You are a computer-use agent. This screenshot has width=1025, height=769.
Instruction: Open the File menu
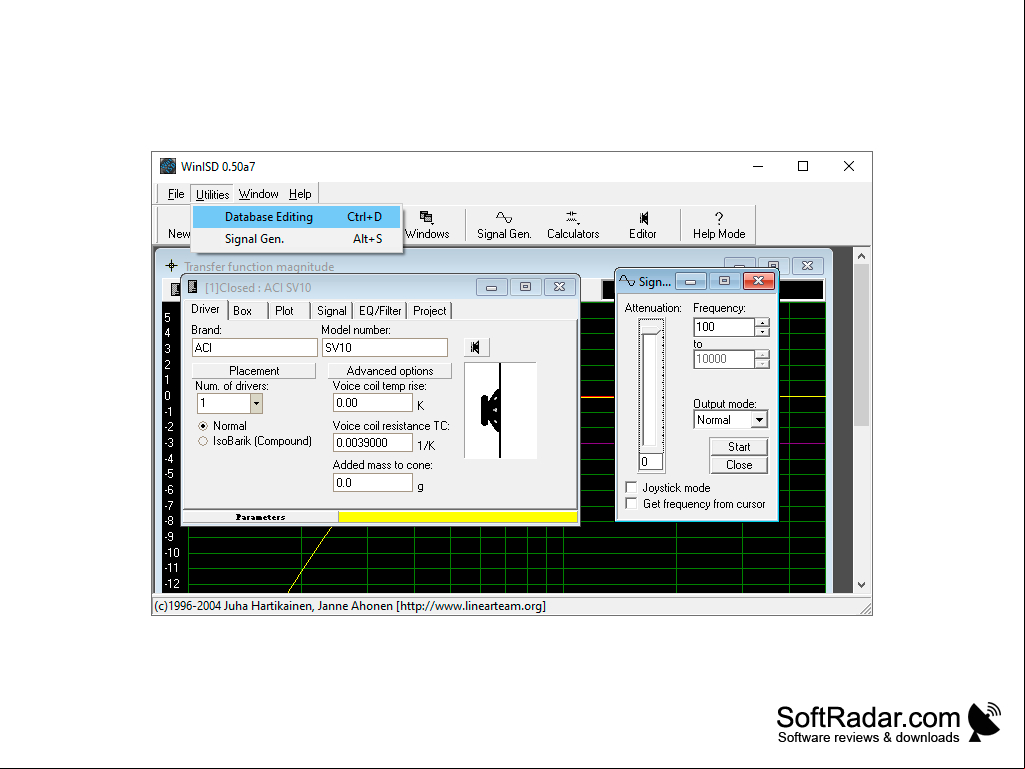[176, 194]
